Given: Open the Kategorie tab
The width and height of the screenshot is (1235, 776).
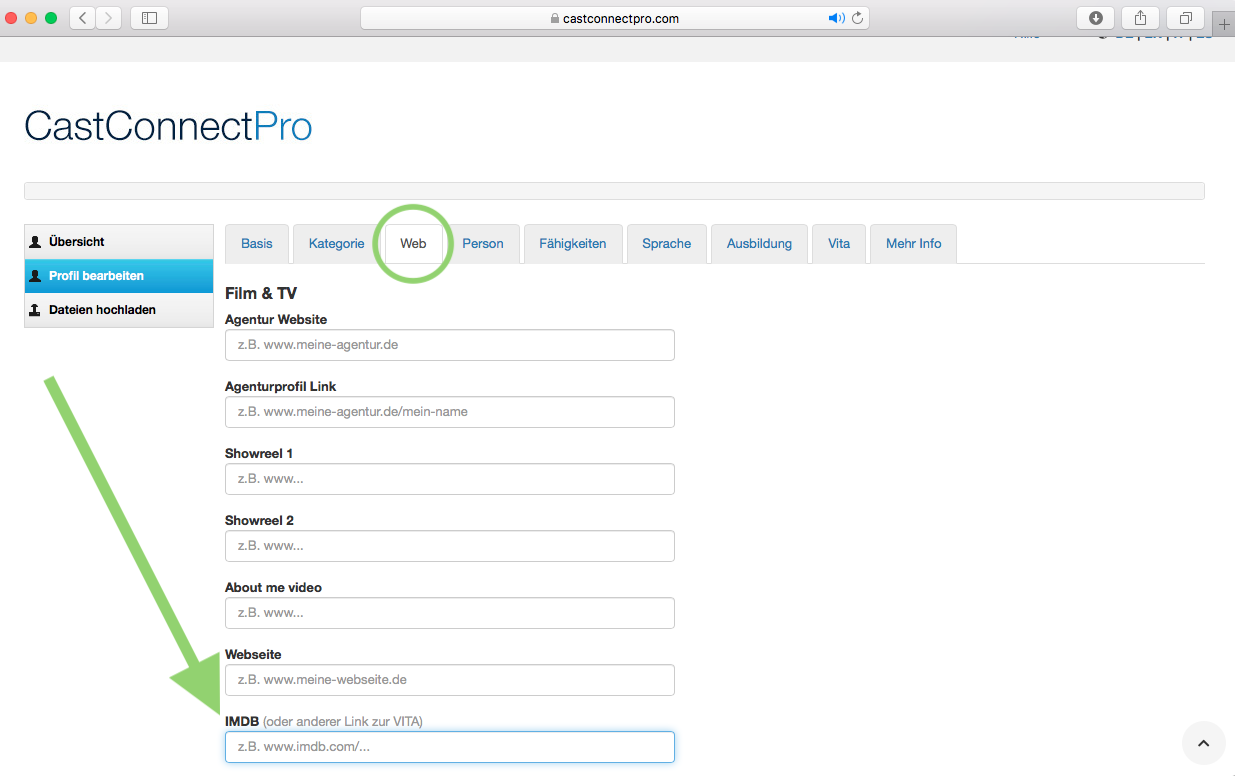Looking at the screenshot, I should point(336,244).
